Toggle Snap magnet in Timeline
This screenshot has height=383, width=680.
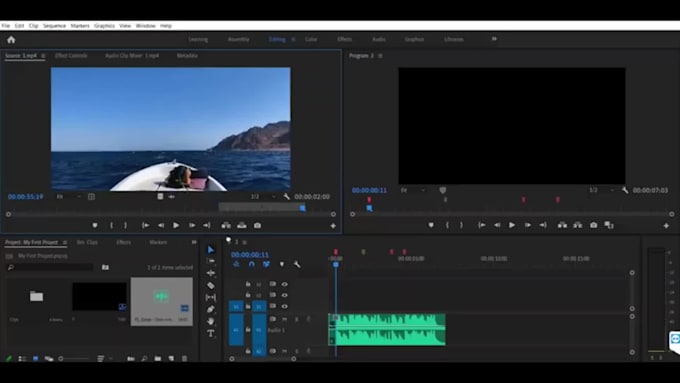[252, 264]
